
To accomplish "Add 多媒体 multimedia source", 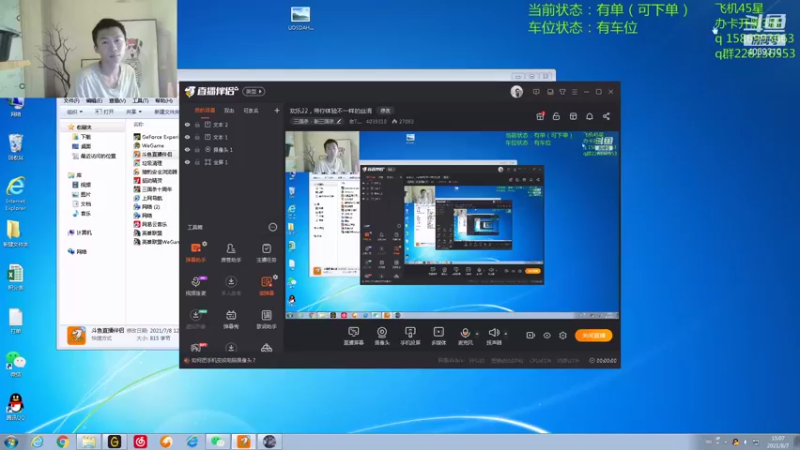I will tap(438, 336).
